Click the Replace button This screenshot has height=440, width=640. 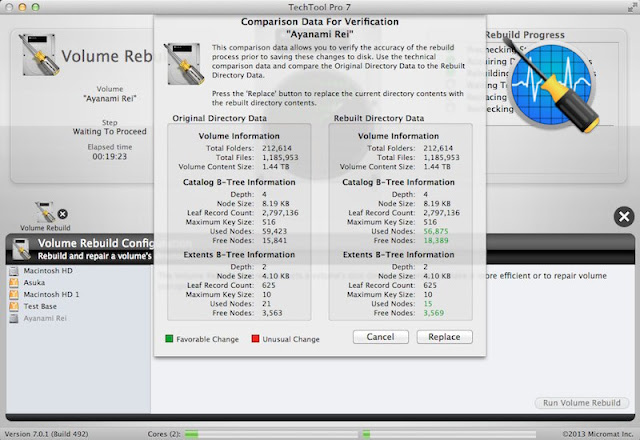point(444,337)
